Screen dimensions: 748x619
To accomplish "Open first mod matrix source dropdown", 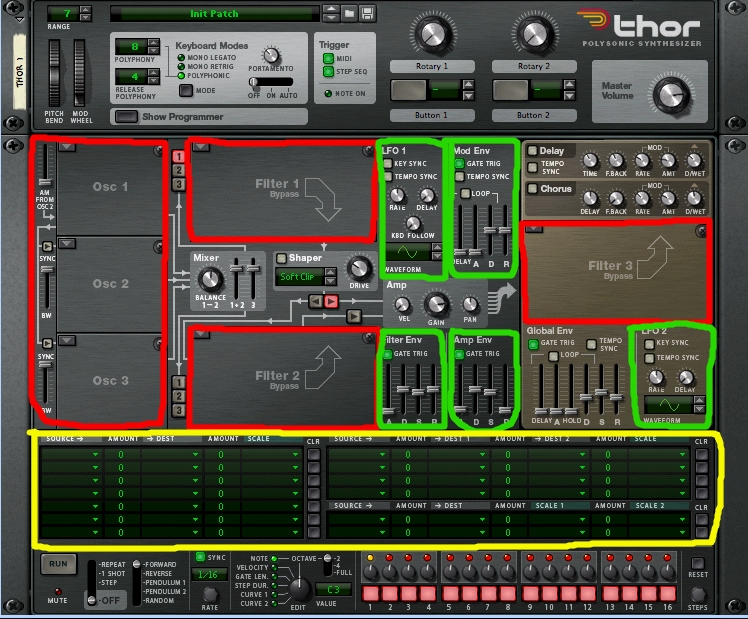I will [71, 454].
